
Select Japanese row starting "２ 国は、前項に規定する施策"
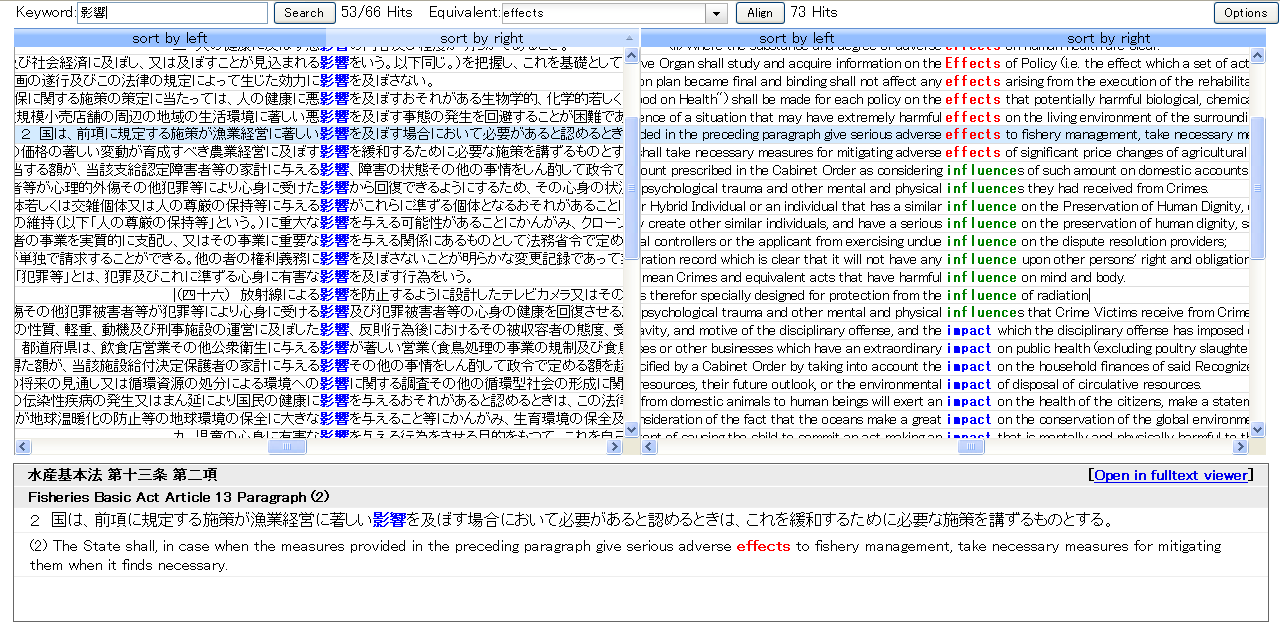pos(319,134)
